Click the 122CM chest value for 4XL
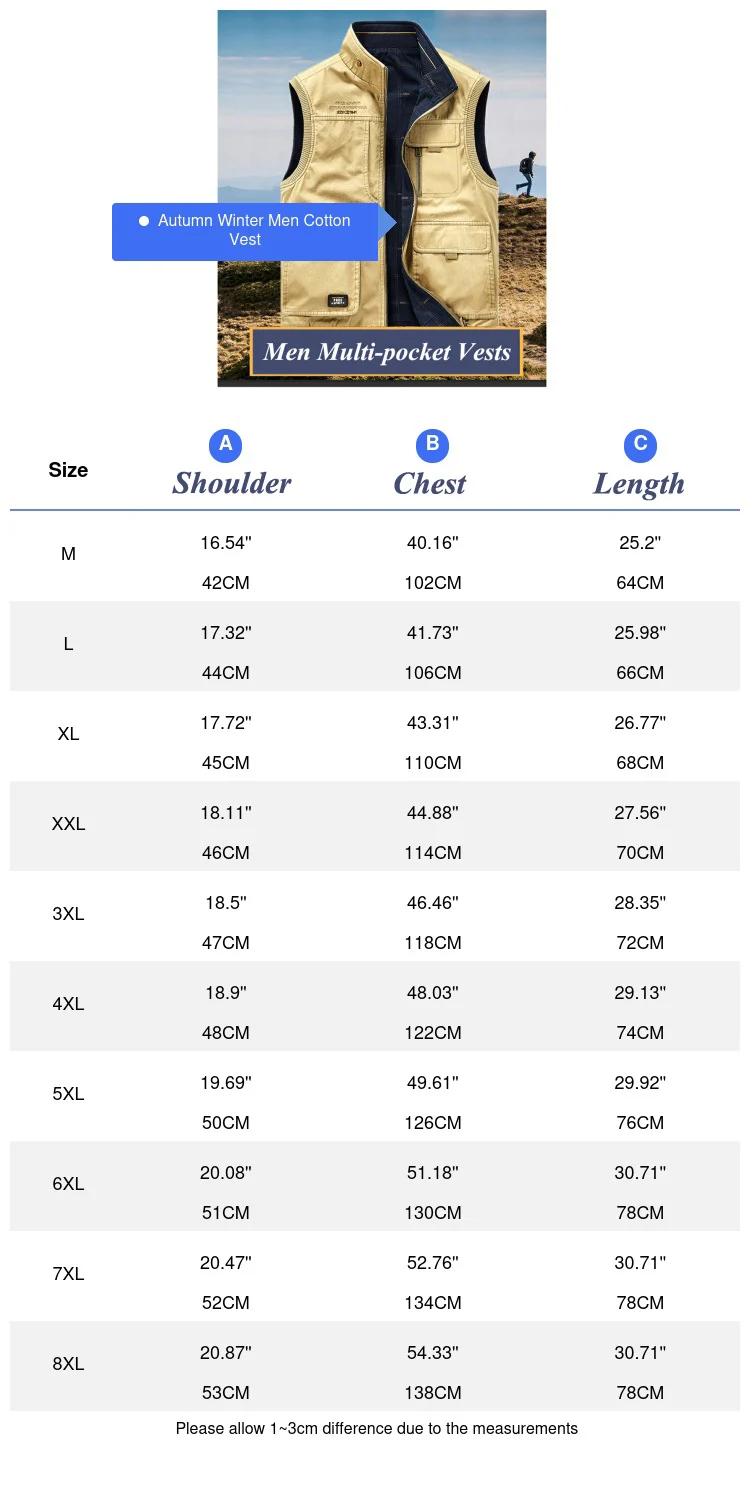Screen dimensions: 750x1500 pos(433,1033)
